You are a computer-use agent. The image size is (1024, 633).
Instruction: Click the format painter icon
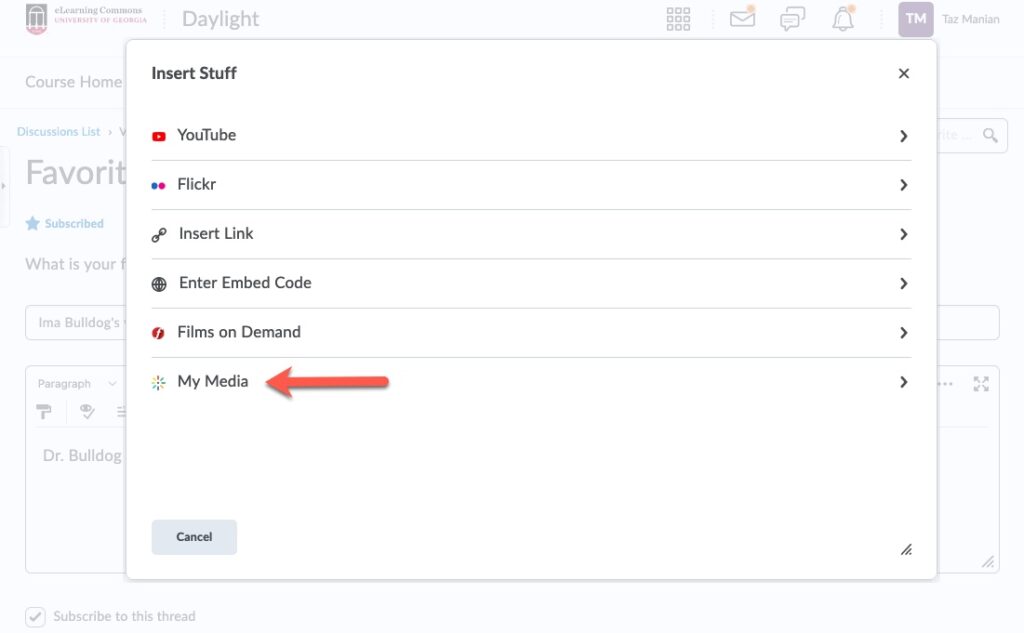pyautogui.click(x=44, y=411)
